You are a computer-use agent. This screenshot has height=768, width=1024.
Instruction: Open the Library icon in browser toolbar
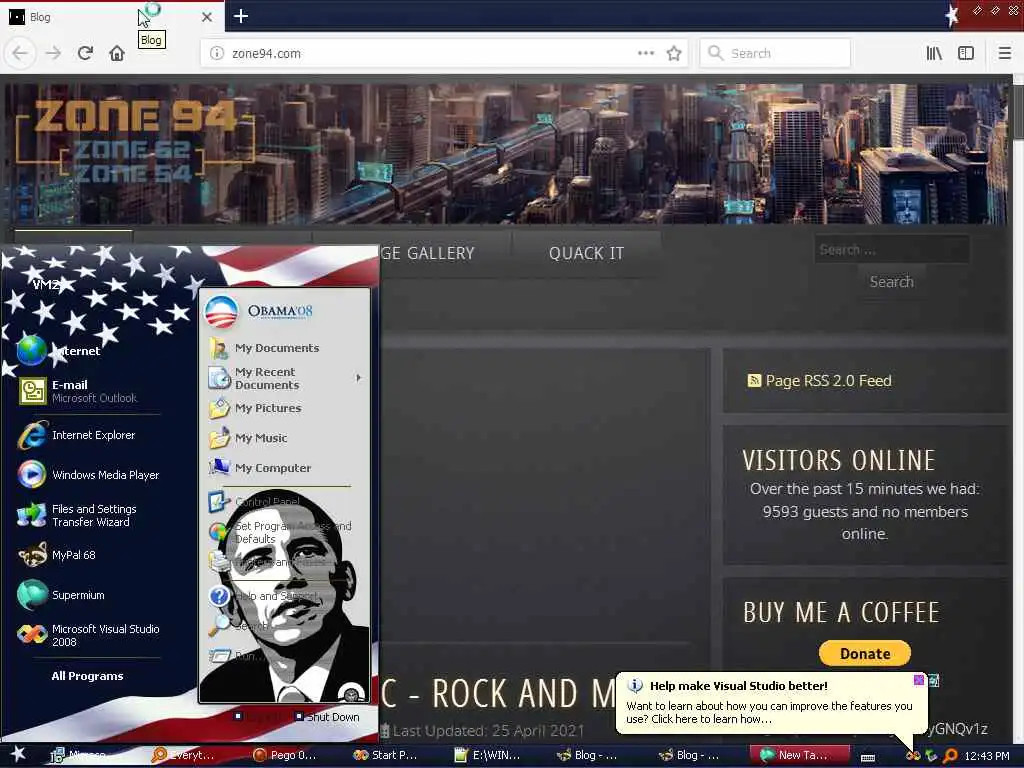[x=934, y=53]
